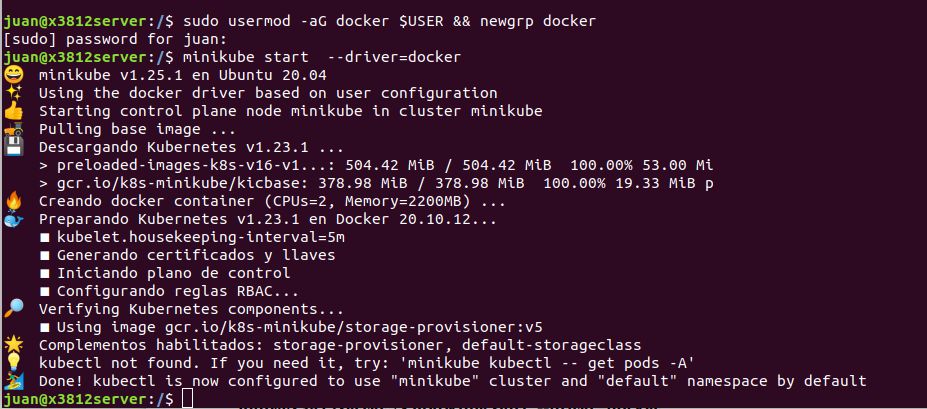The image size is (927, 409).
Task: Click the magnifying glass emoji beside Verifying Kubernetes
Action: [14, 309]
